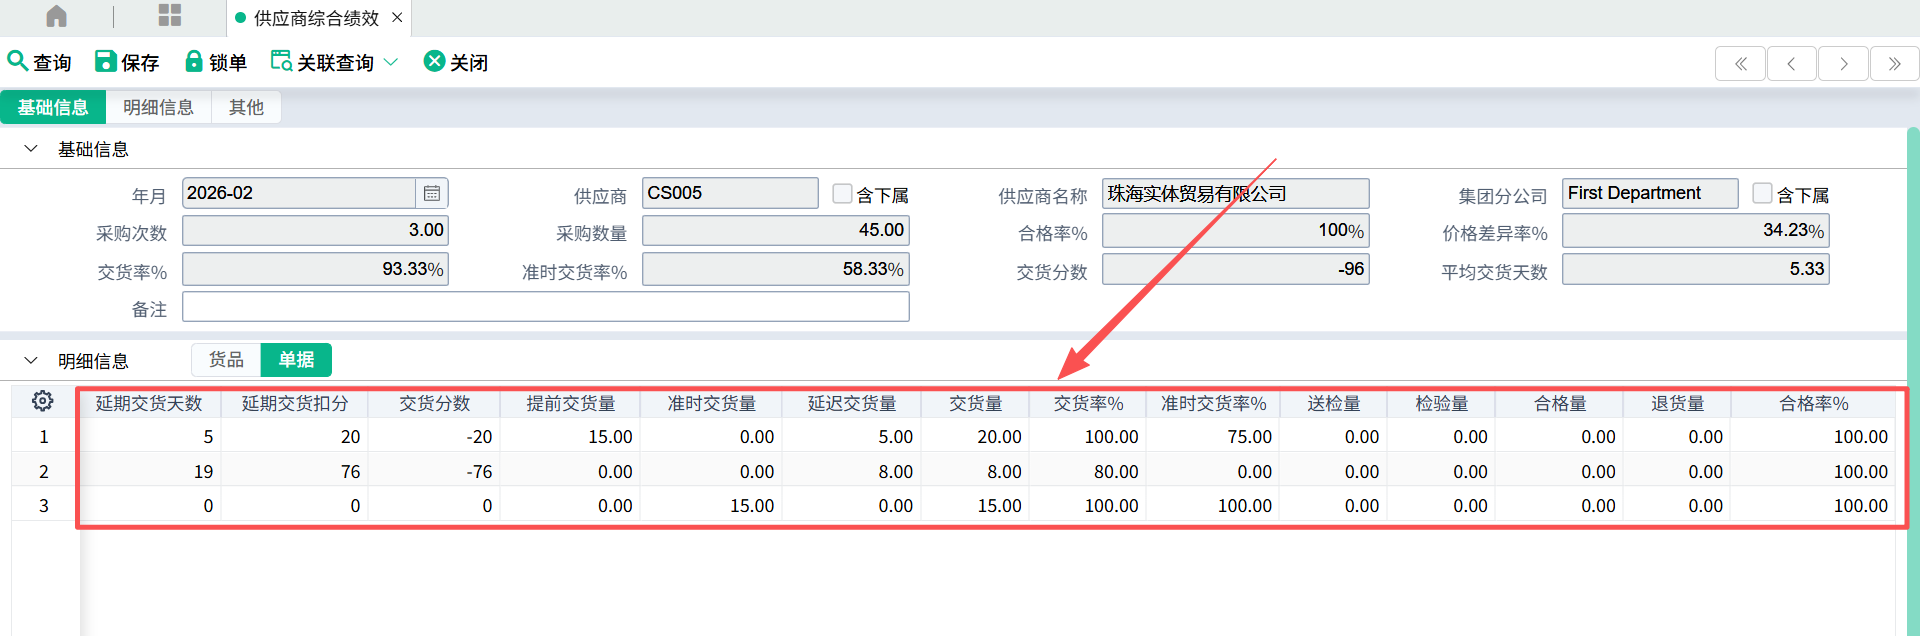Viewport: 1920px width, 636px height.
Task: Close the 供应商综合绩效 tab
Action: pos(397,18)
